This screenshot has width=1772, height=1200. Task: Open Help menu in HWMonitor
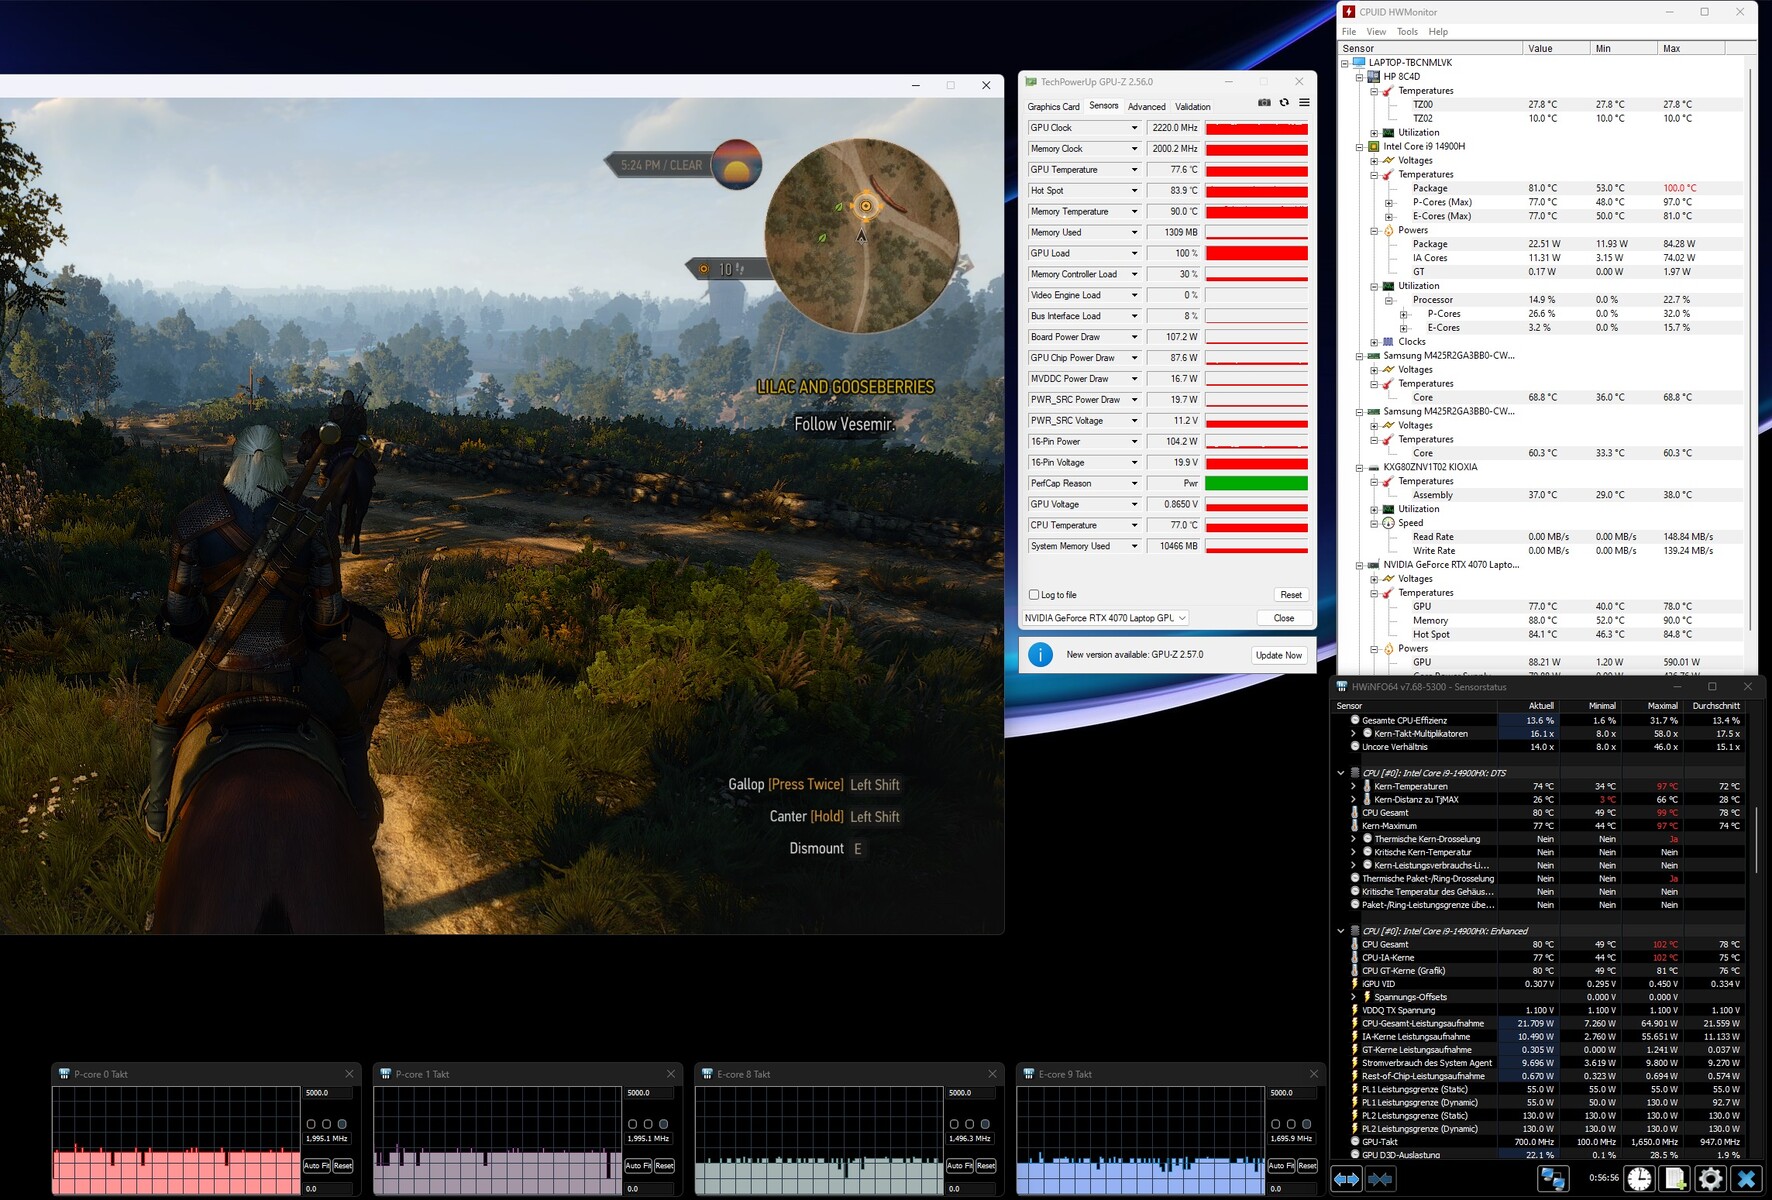coord(1438,32)
